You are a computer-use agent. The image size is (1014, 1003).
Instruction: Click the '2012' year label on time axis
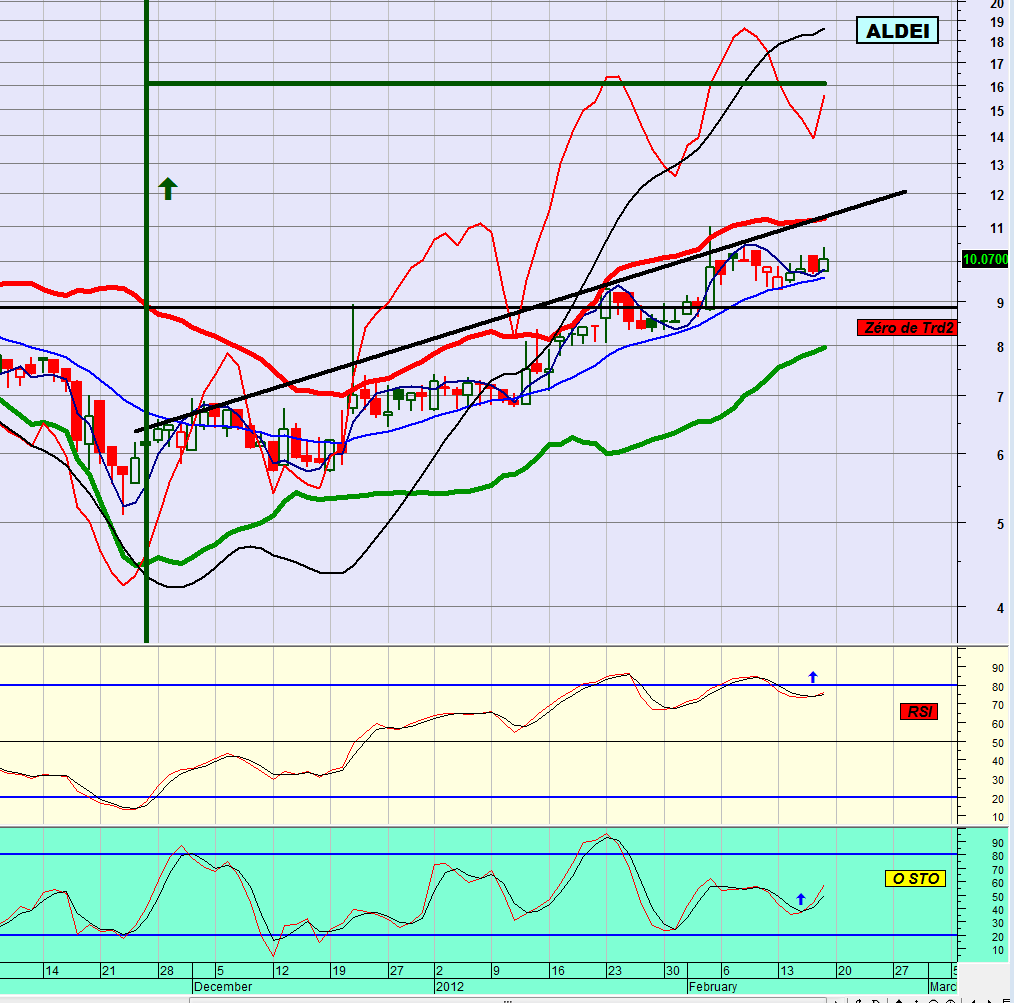point(450,987)
